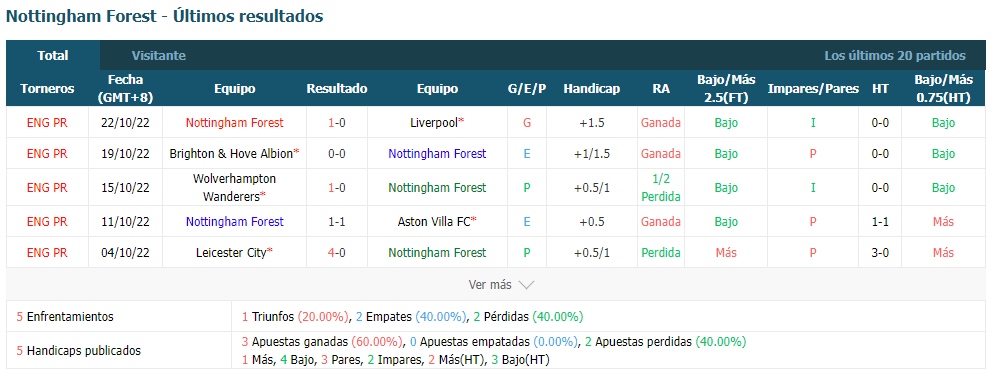Open Brighton & Hove Albion team link
The image size is (995, 379).
click(x=234, y=154)
